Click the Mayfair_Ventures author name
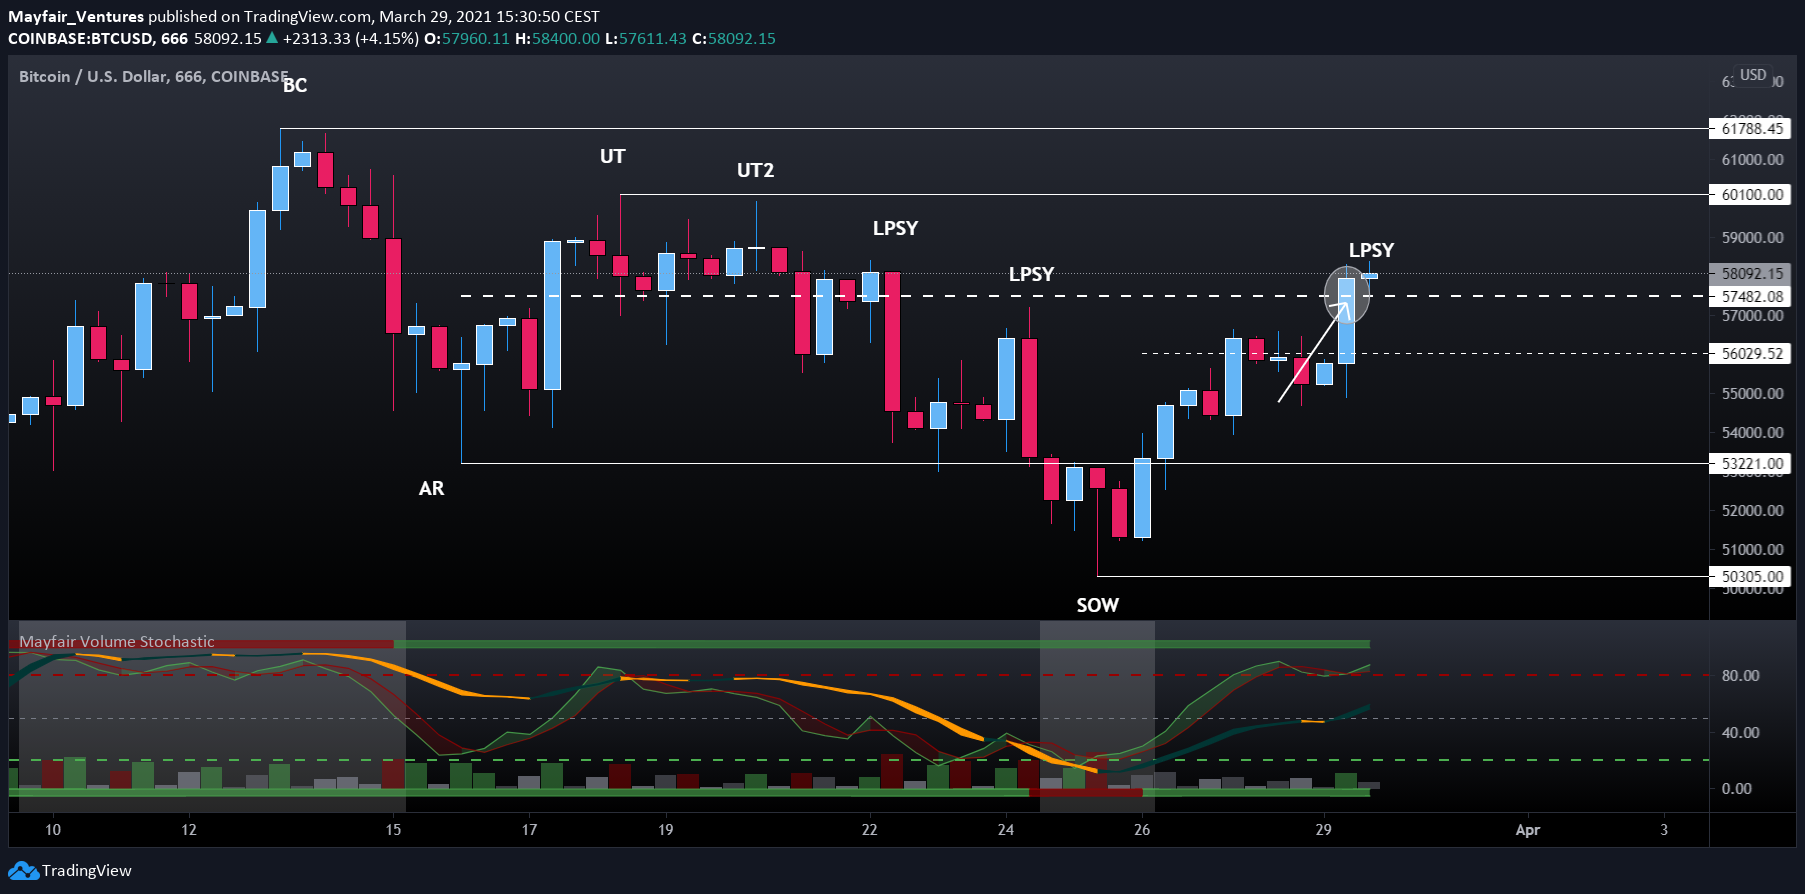1805x894 pixels. [x=76, y=17]
